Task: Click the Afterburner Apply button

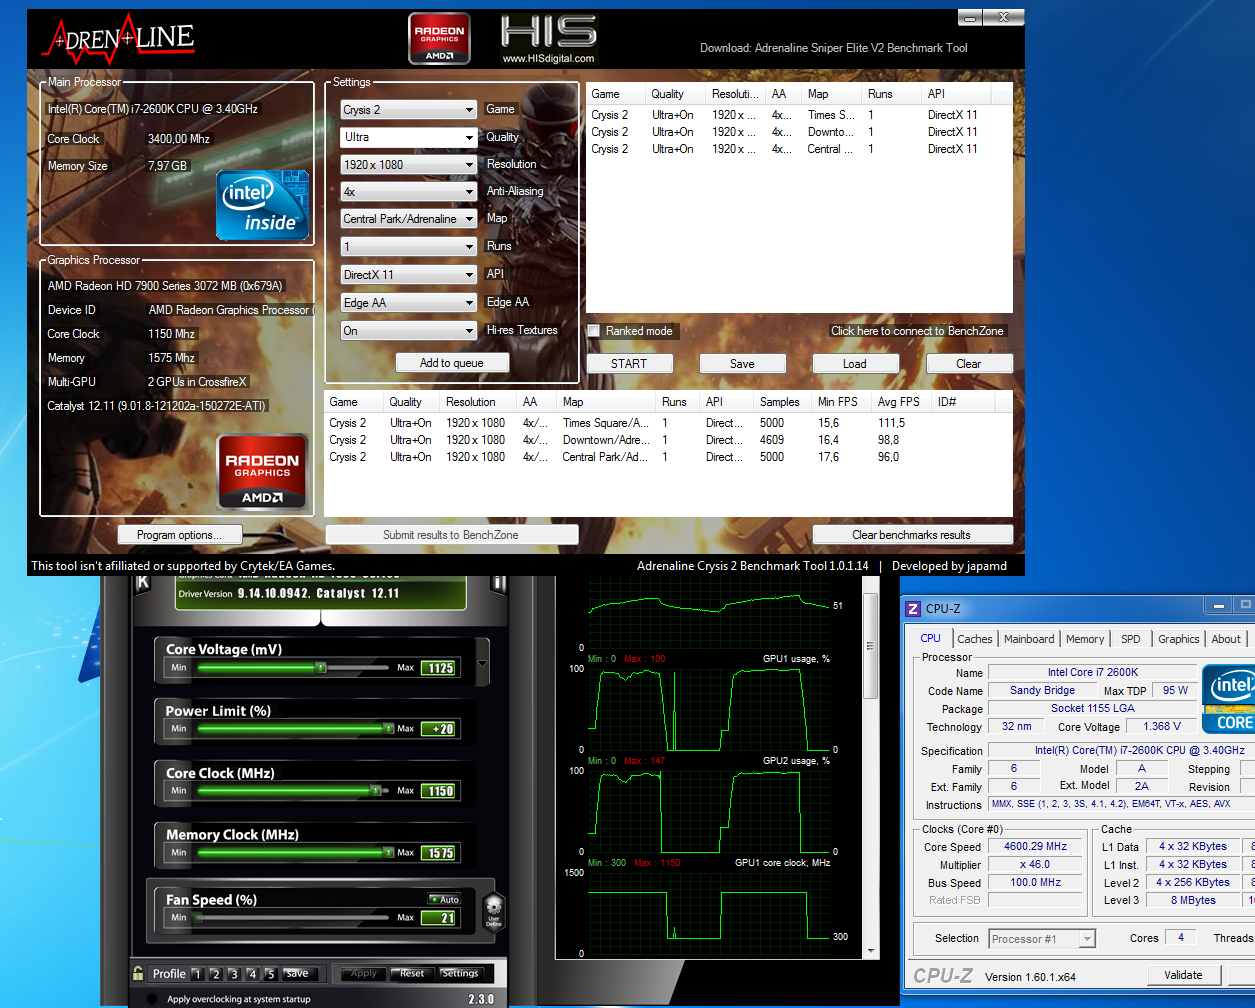Action: pyautogui.click(x=364, y=973)
